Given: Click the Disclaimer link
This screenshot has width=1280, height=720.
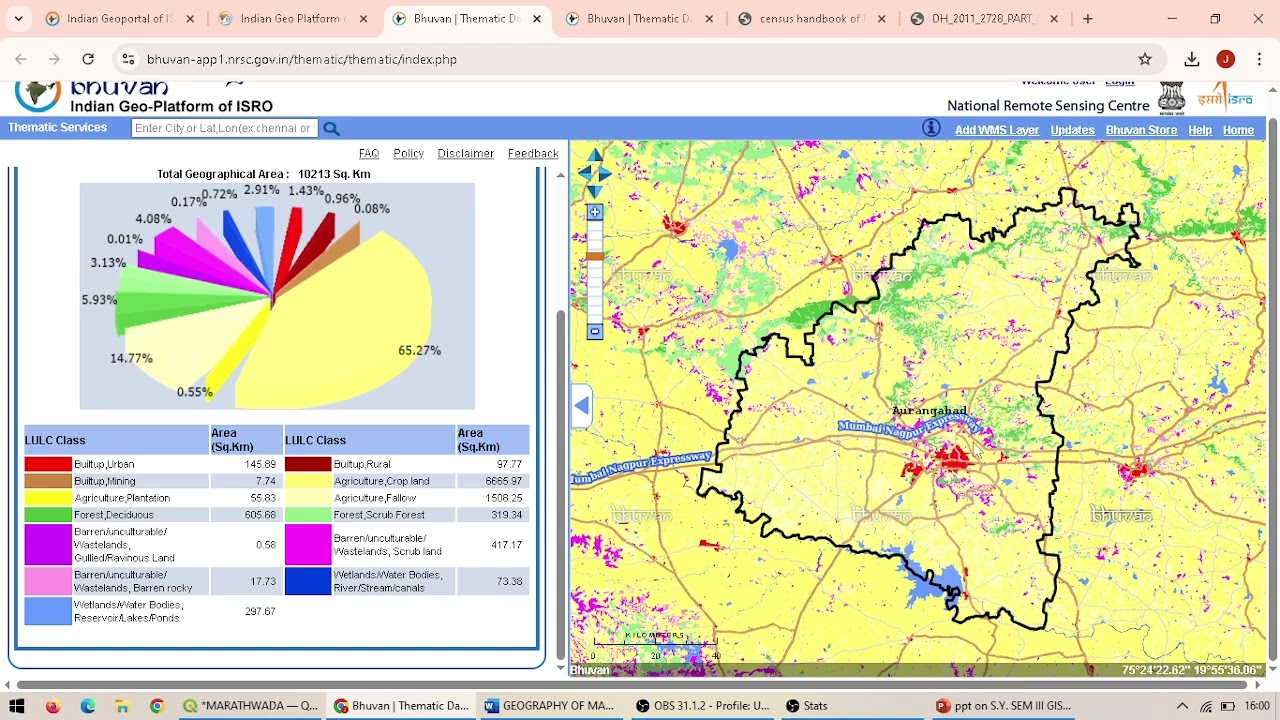Looking at the screenshot, I should point(465,154).
